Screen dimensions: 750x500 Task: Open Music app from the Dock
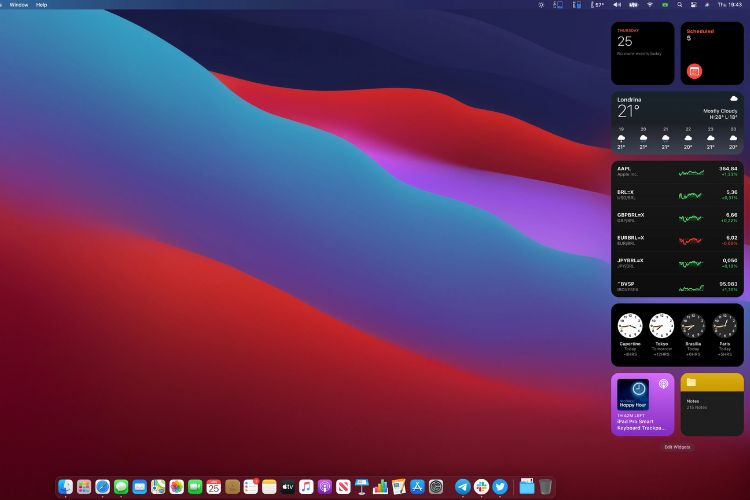[x=306, y=487]
